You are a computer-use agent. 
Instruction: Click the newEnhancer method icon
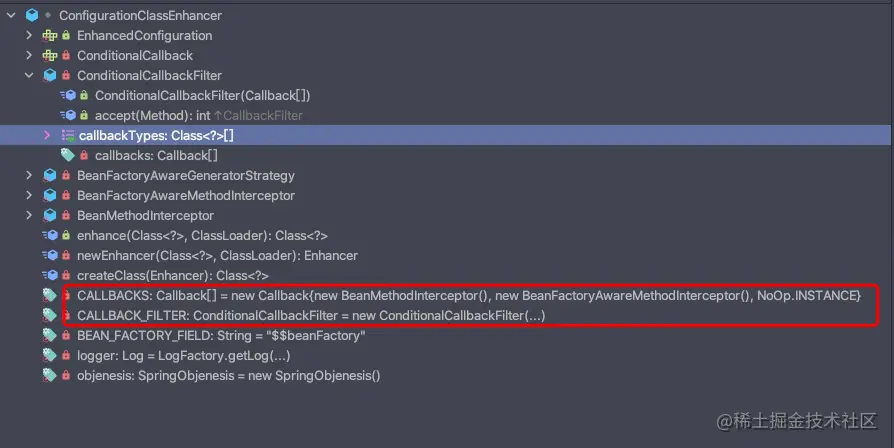50,255
